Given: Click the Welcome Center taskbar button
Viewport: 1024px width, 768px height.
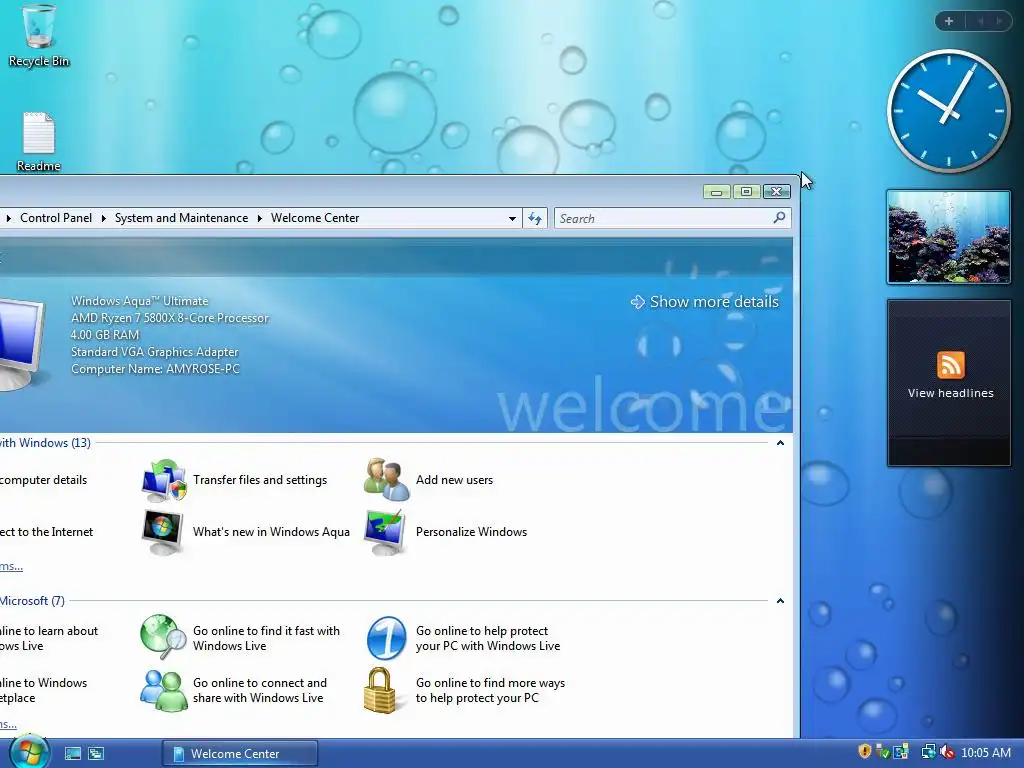Looking at the screenshot, I should pos(240,754).
